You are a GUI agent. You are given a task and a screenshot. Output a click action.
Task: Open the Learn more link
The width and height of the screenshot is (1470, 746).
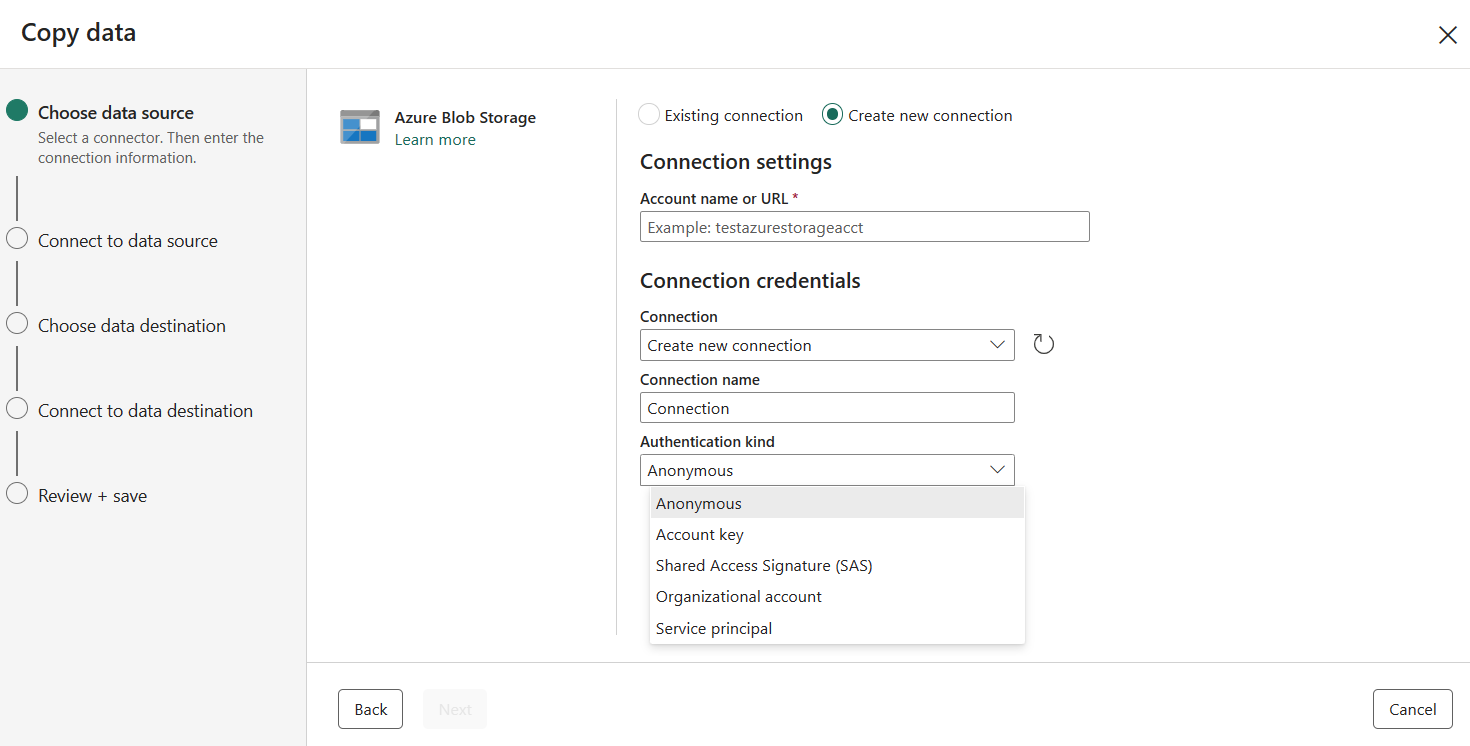pos(434,139)
